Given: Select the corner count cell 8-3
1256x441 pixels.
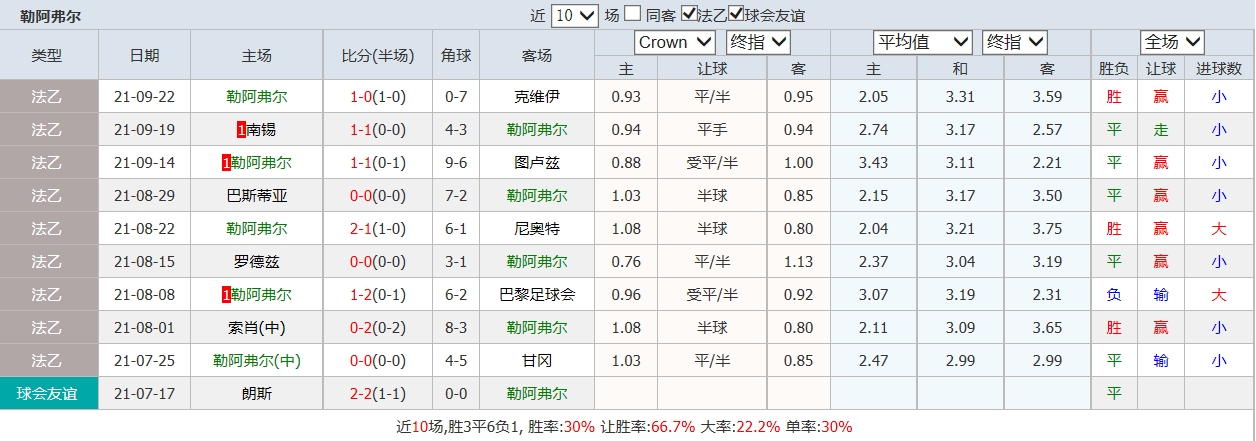Looking at the screenshot, I should click(x=456, y=327).
